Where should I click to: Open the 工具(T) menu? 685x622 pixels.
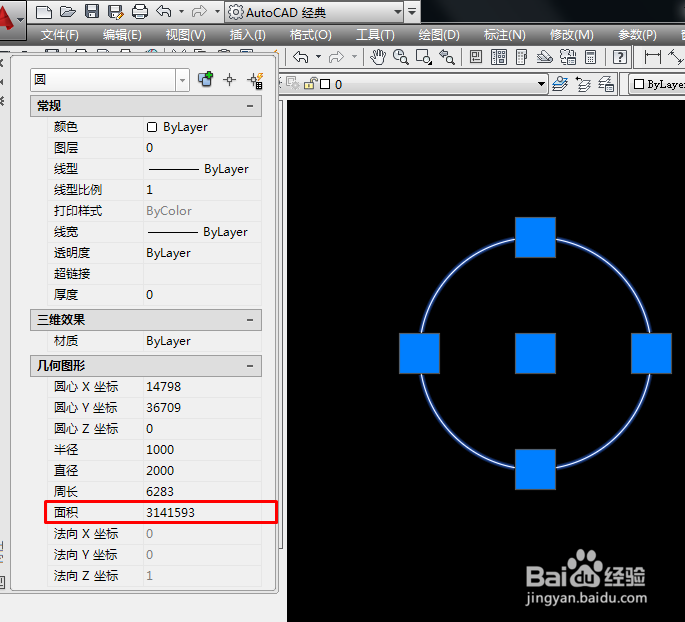click(375, 35)
